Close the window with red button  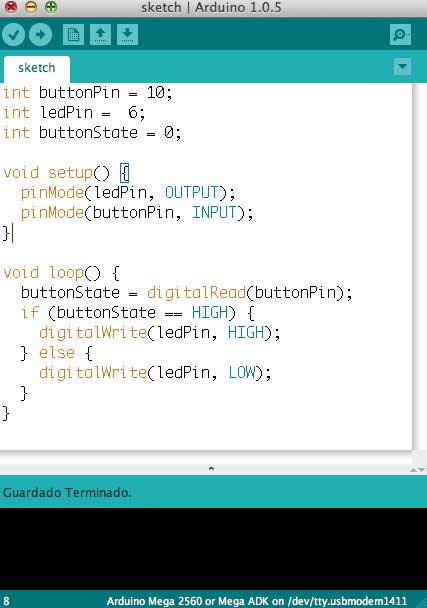click(11, 7)
